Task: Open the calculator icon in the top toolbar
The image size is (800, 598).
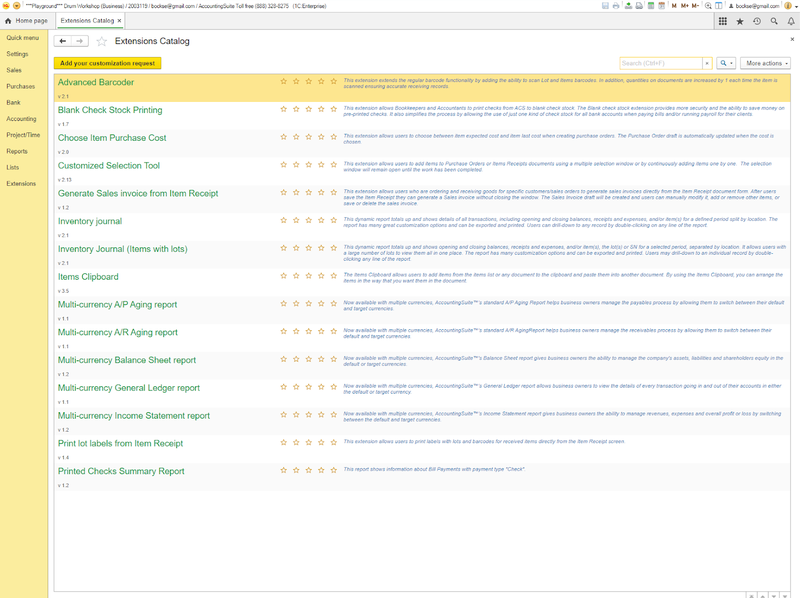Action: [x=651, y=6]
